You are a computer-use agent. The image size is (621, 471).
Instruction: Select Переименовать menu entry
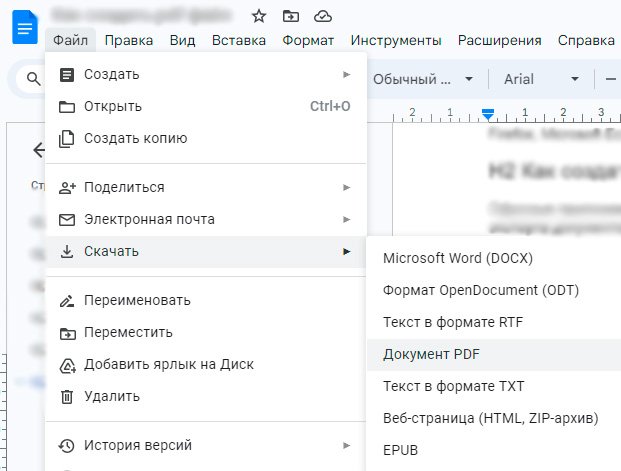pyautogui.click(x=137, y=300)
